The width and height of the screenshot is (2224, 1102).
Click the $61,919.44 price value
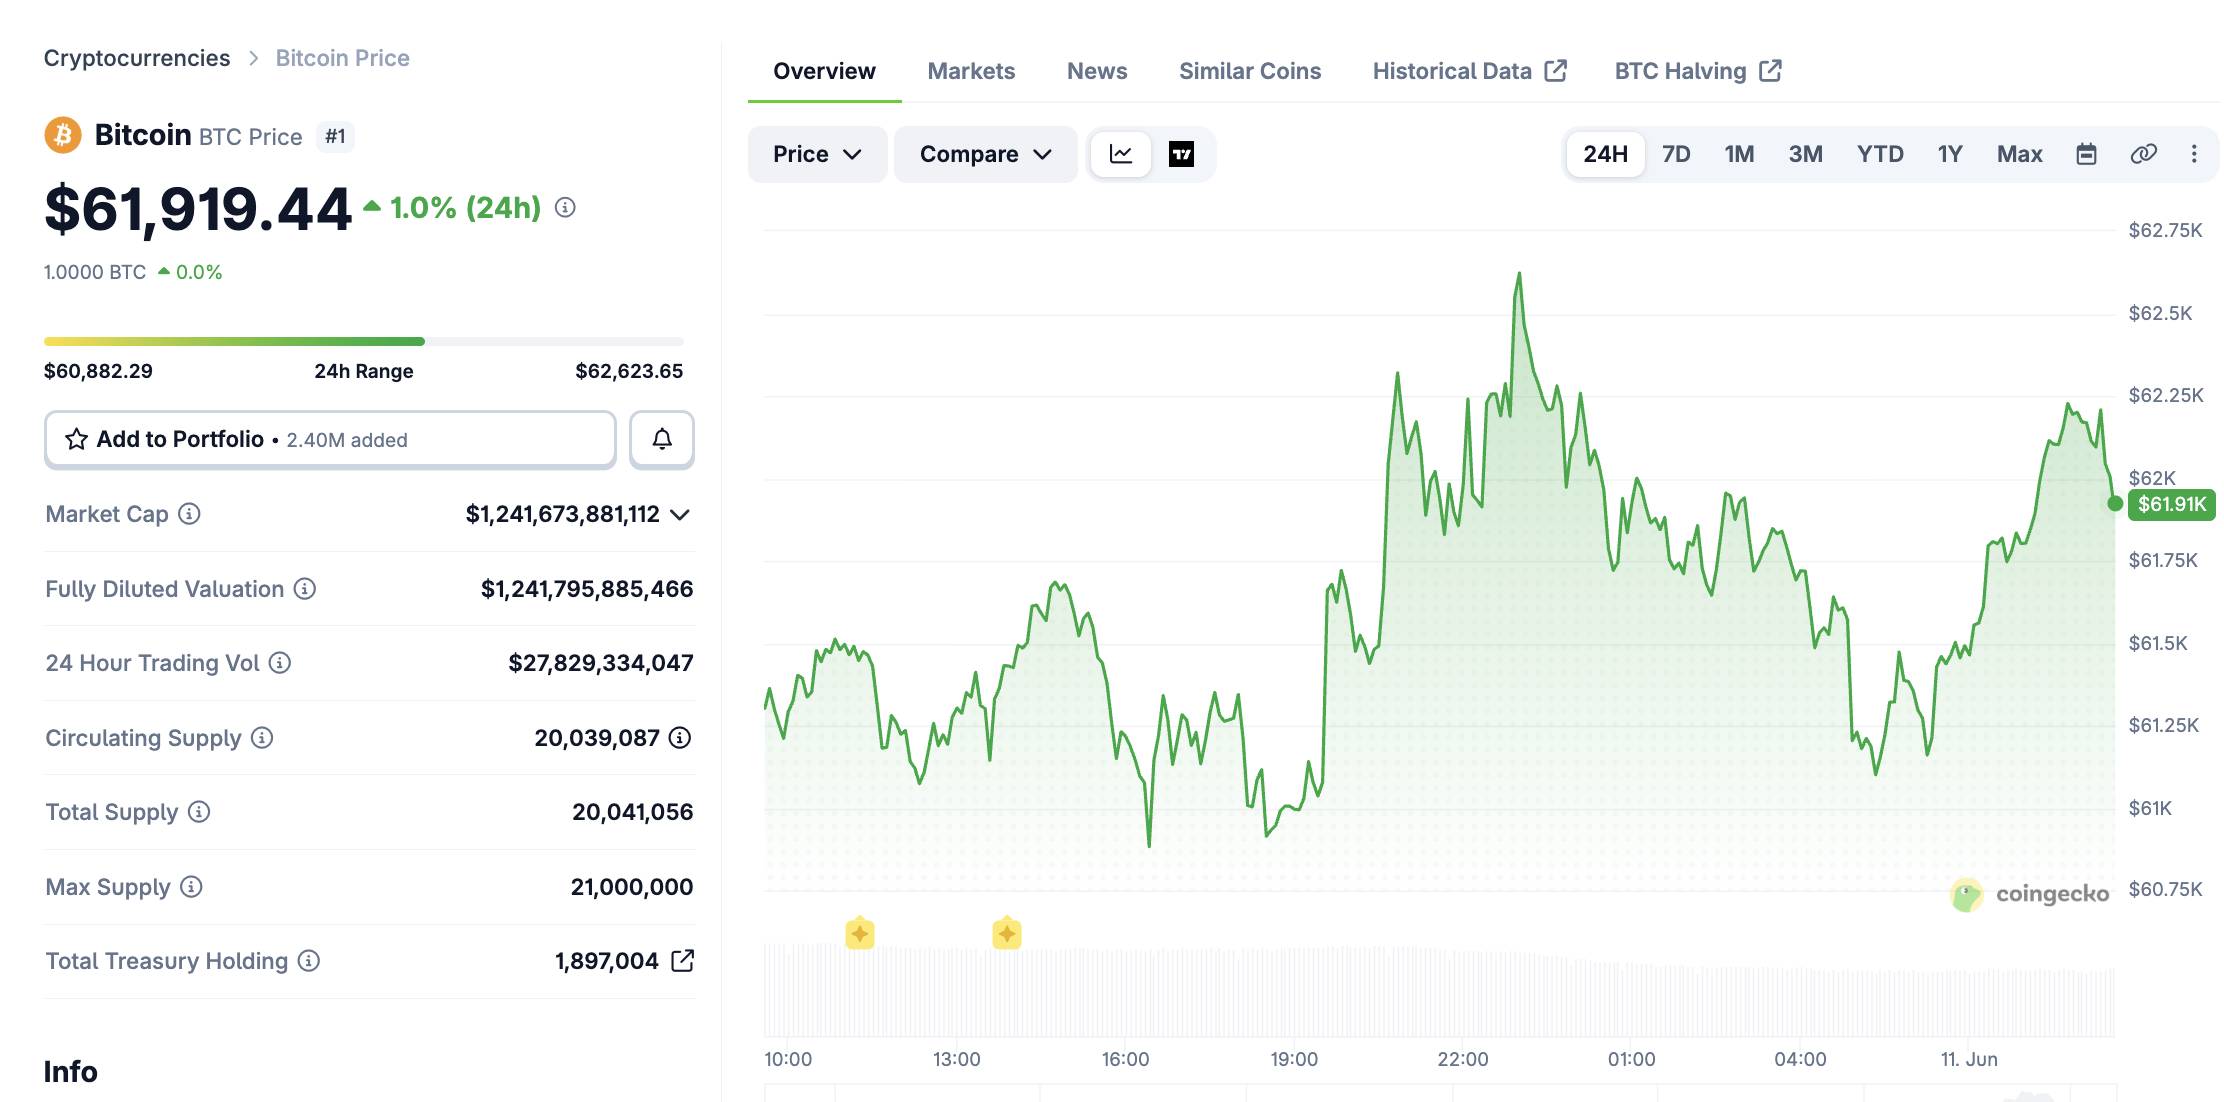(198, 209)
